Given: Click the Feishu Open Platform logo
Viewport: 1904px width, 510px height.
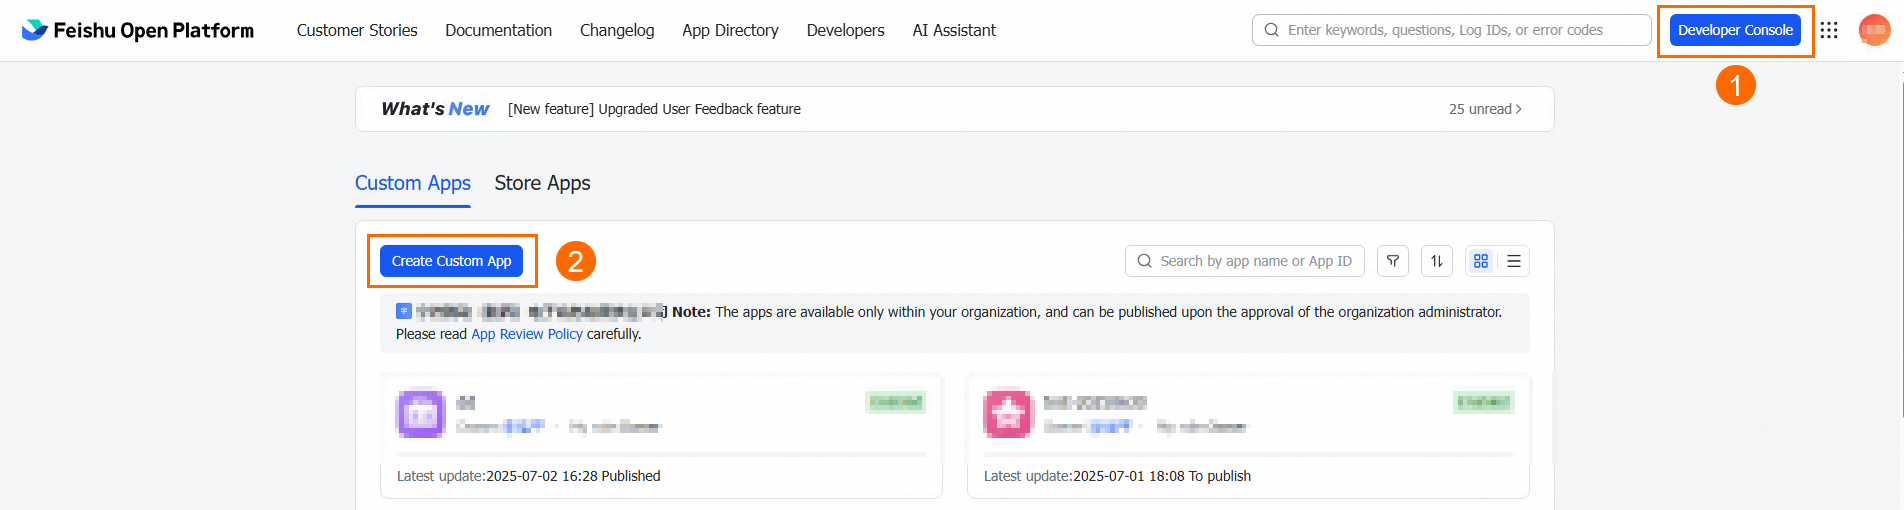Looking at the screenshot, I should click(x=138, y=30).
